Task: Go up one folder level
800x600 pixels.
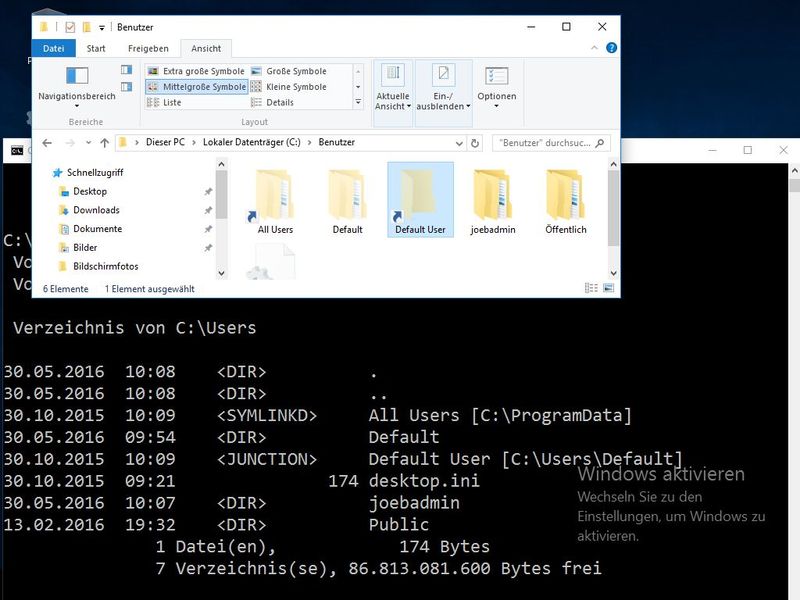Action: pos(104,143)
